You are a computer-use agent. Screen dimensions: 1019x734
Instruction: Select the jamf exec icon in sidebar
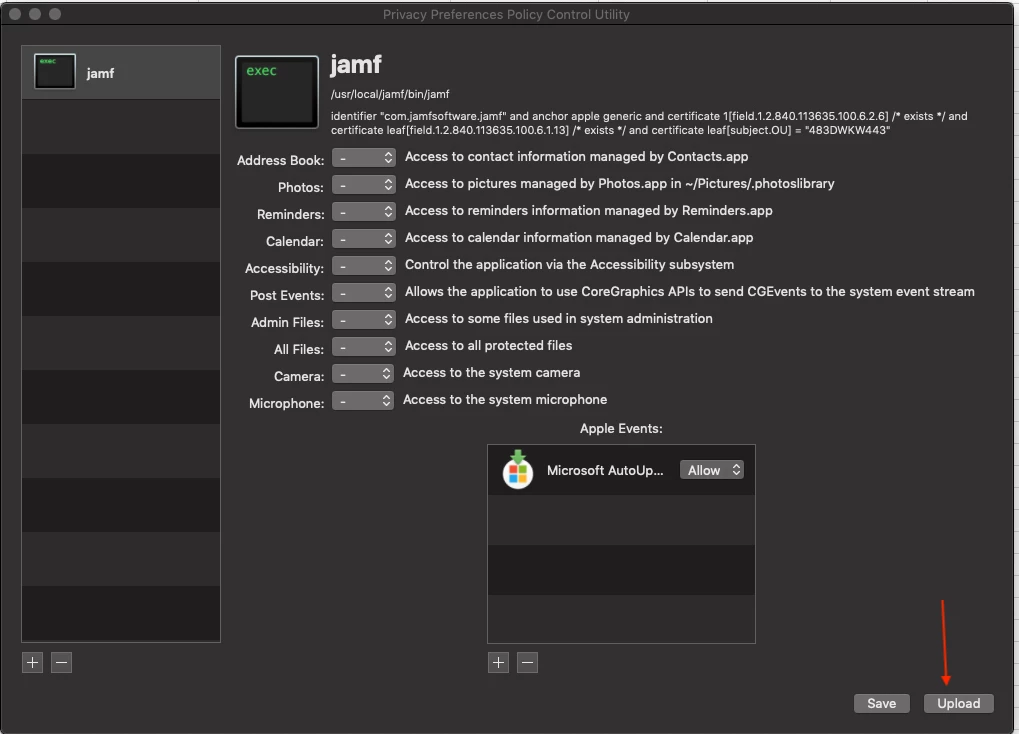[x=55, y=72]
